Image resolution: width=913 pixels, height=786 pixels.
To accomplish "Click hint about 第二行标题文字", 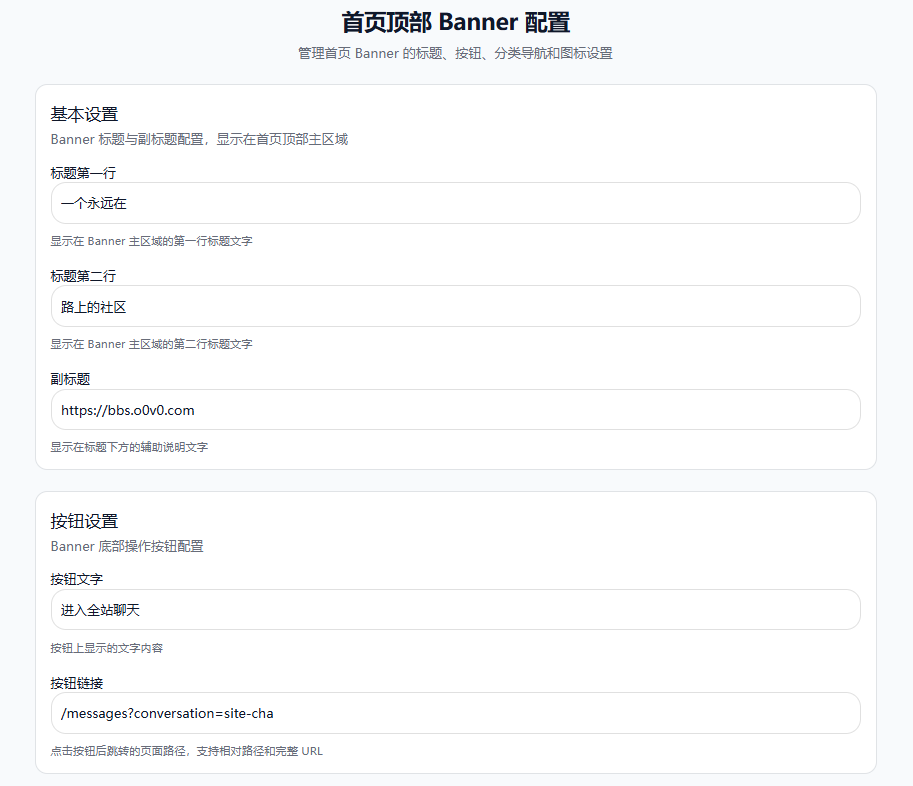I will point(151,344).
